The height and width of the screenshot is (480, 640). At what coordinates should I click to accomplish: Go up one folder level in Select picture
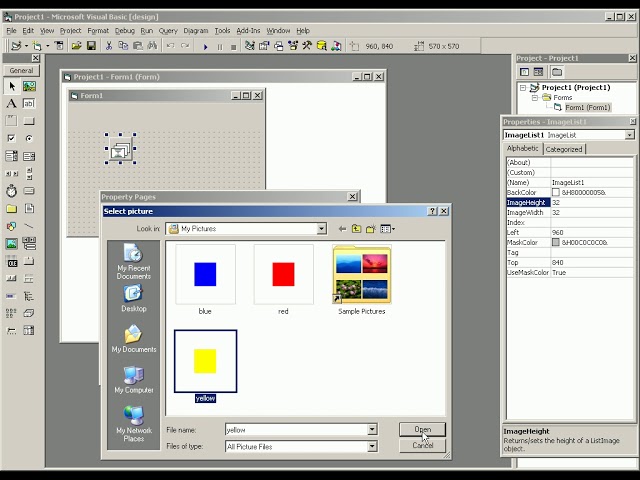point(356,229)
